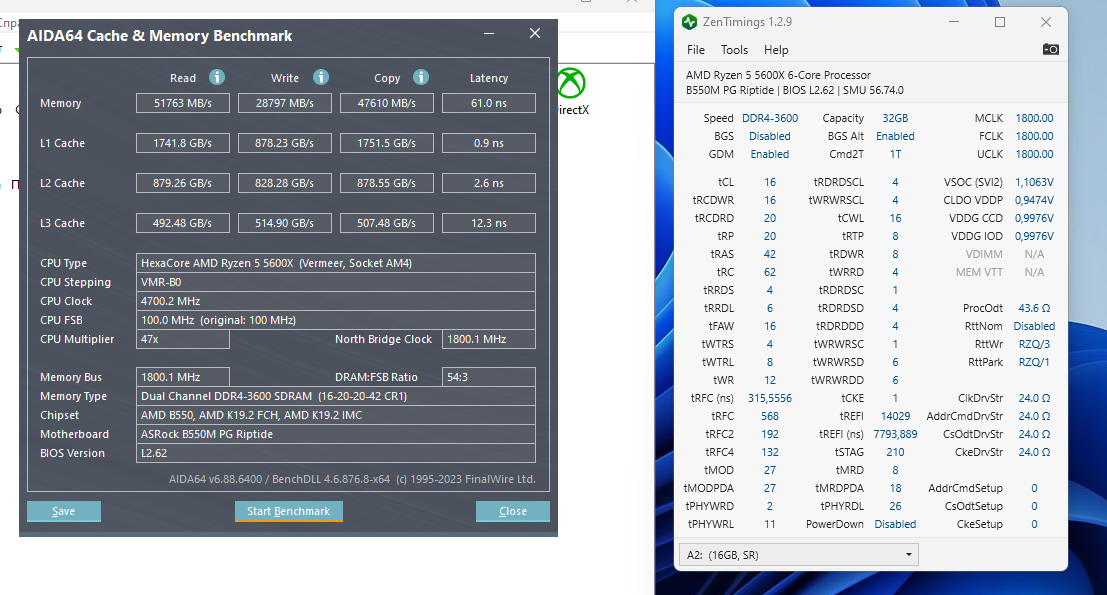
Task: Select L3 Cache Read 492.48 GB/s
Action: 183,223
